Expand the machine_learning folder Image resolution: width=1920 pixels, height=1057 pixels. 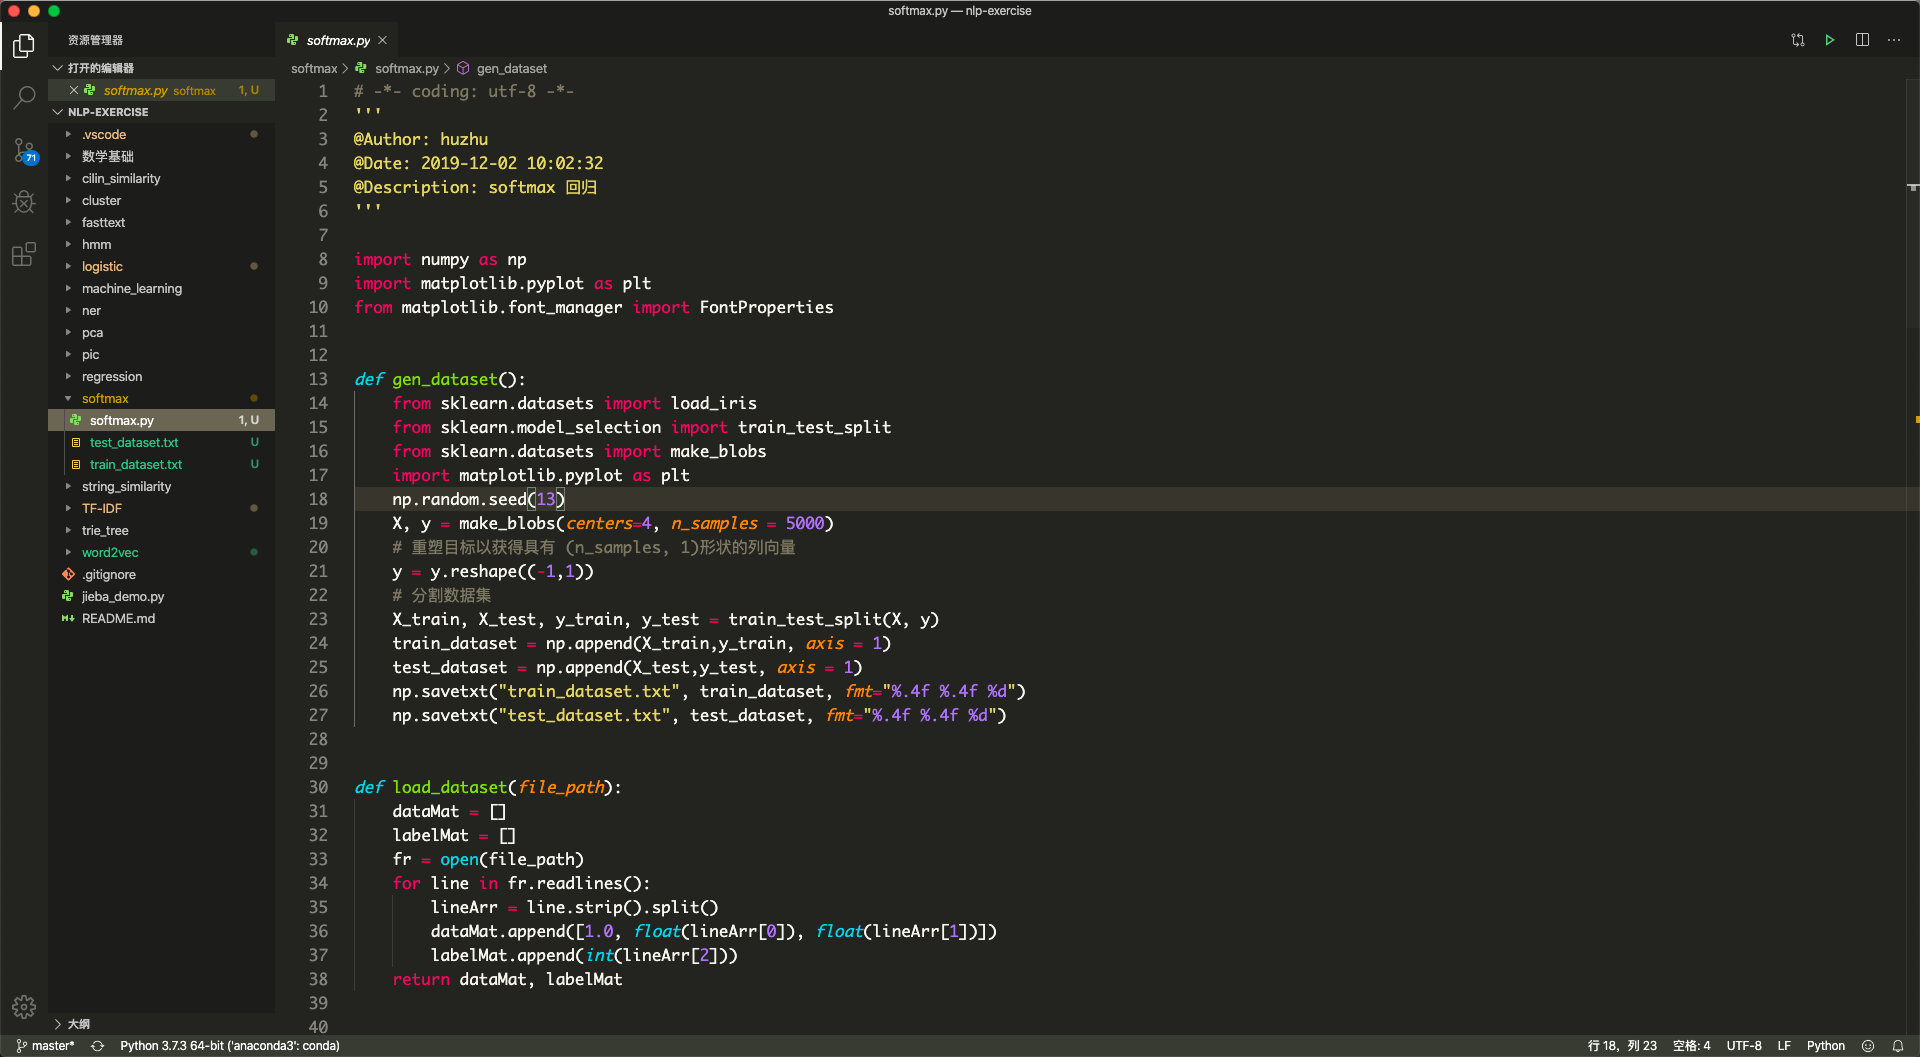pos(131,289)
